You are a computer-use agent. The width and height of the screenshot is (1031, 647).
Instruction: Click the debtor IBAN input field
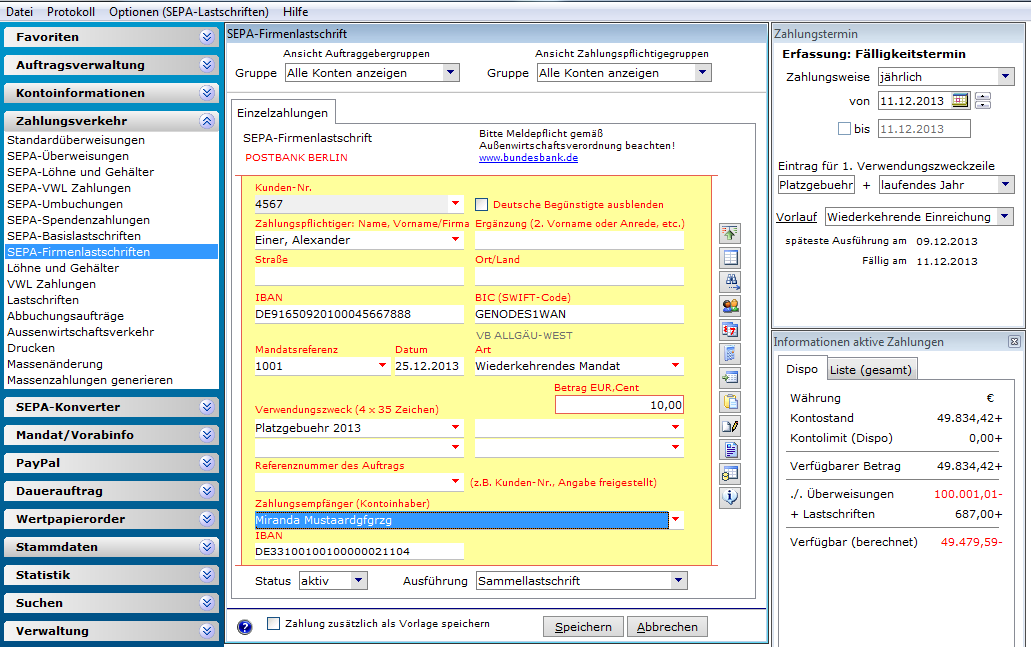[x=359, y=314]
